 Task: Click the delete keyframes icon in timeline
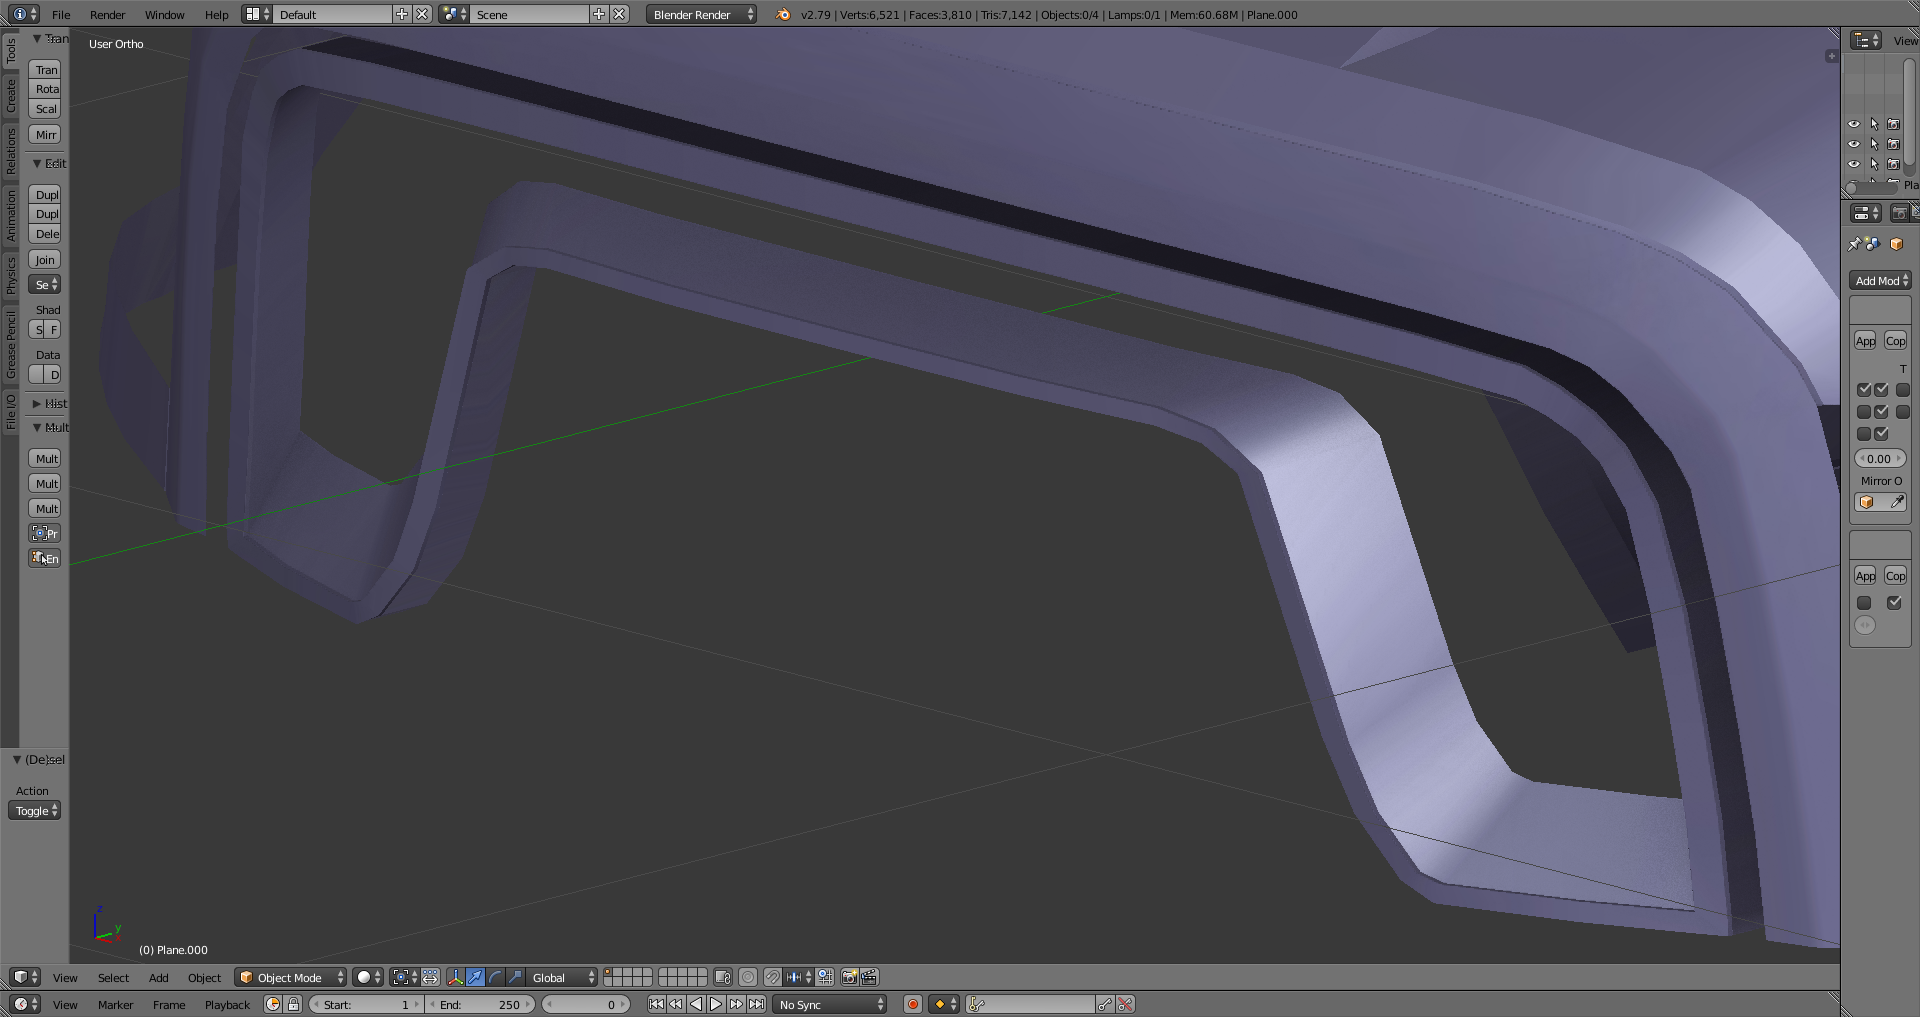(x=1126, y=1004)
